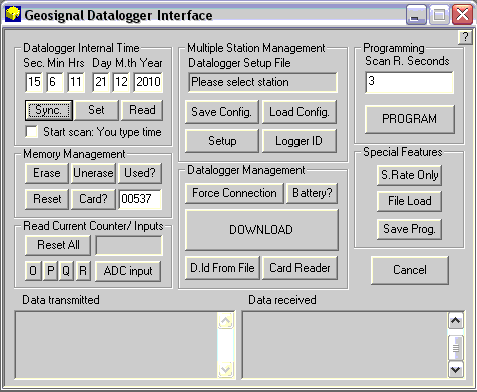This screenshot has height=392, width=477.
Task: Open the Card Reader
Action: coord(300,268)
